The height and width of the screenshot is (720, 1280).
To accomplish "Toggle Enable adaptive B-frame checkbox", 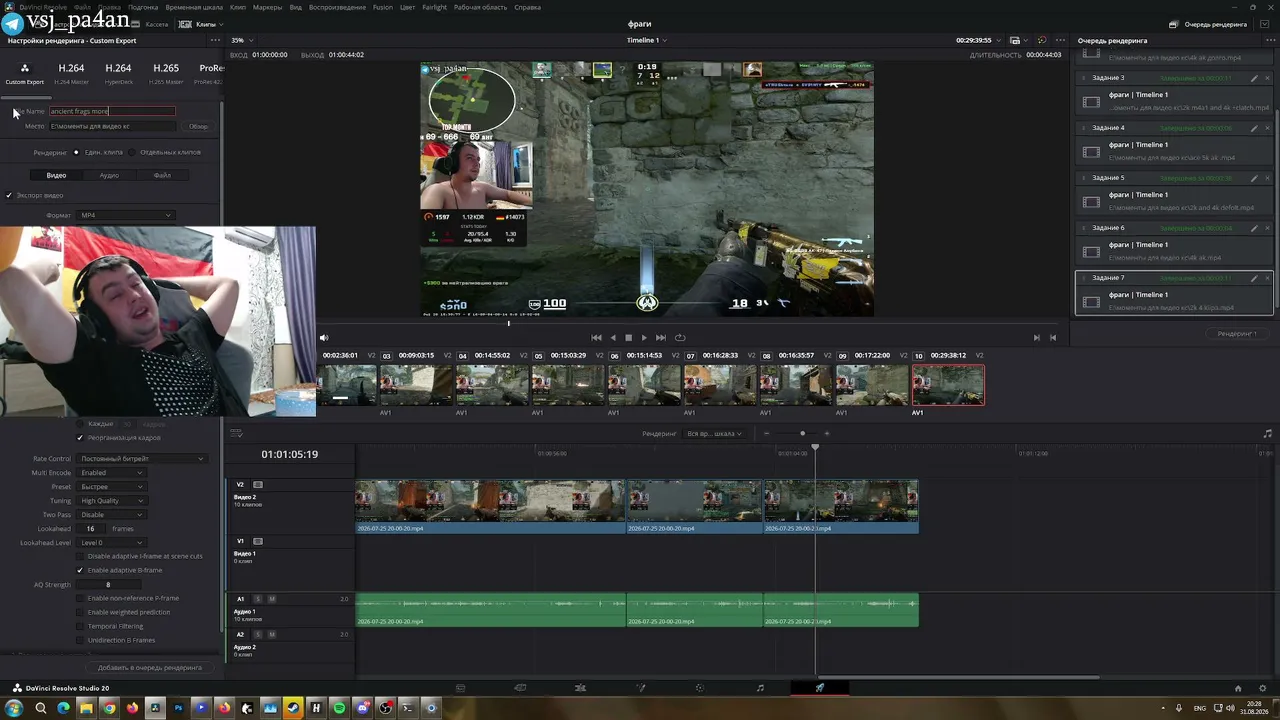I will coord(80,570).
